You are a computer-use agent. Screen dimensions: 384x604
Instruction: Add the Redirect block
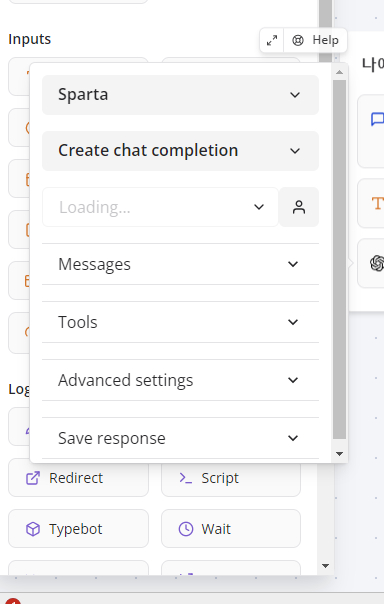(79, 478)
